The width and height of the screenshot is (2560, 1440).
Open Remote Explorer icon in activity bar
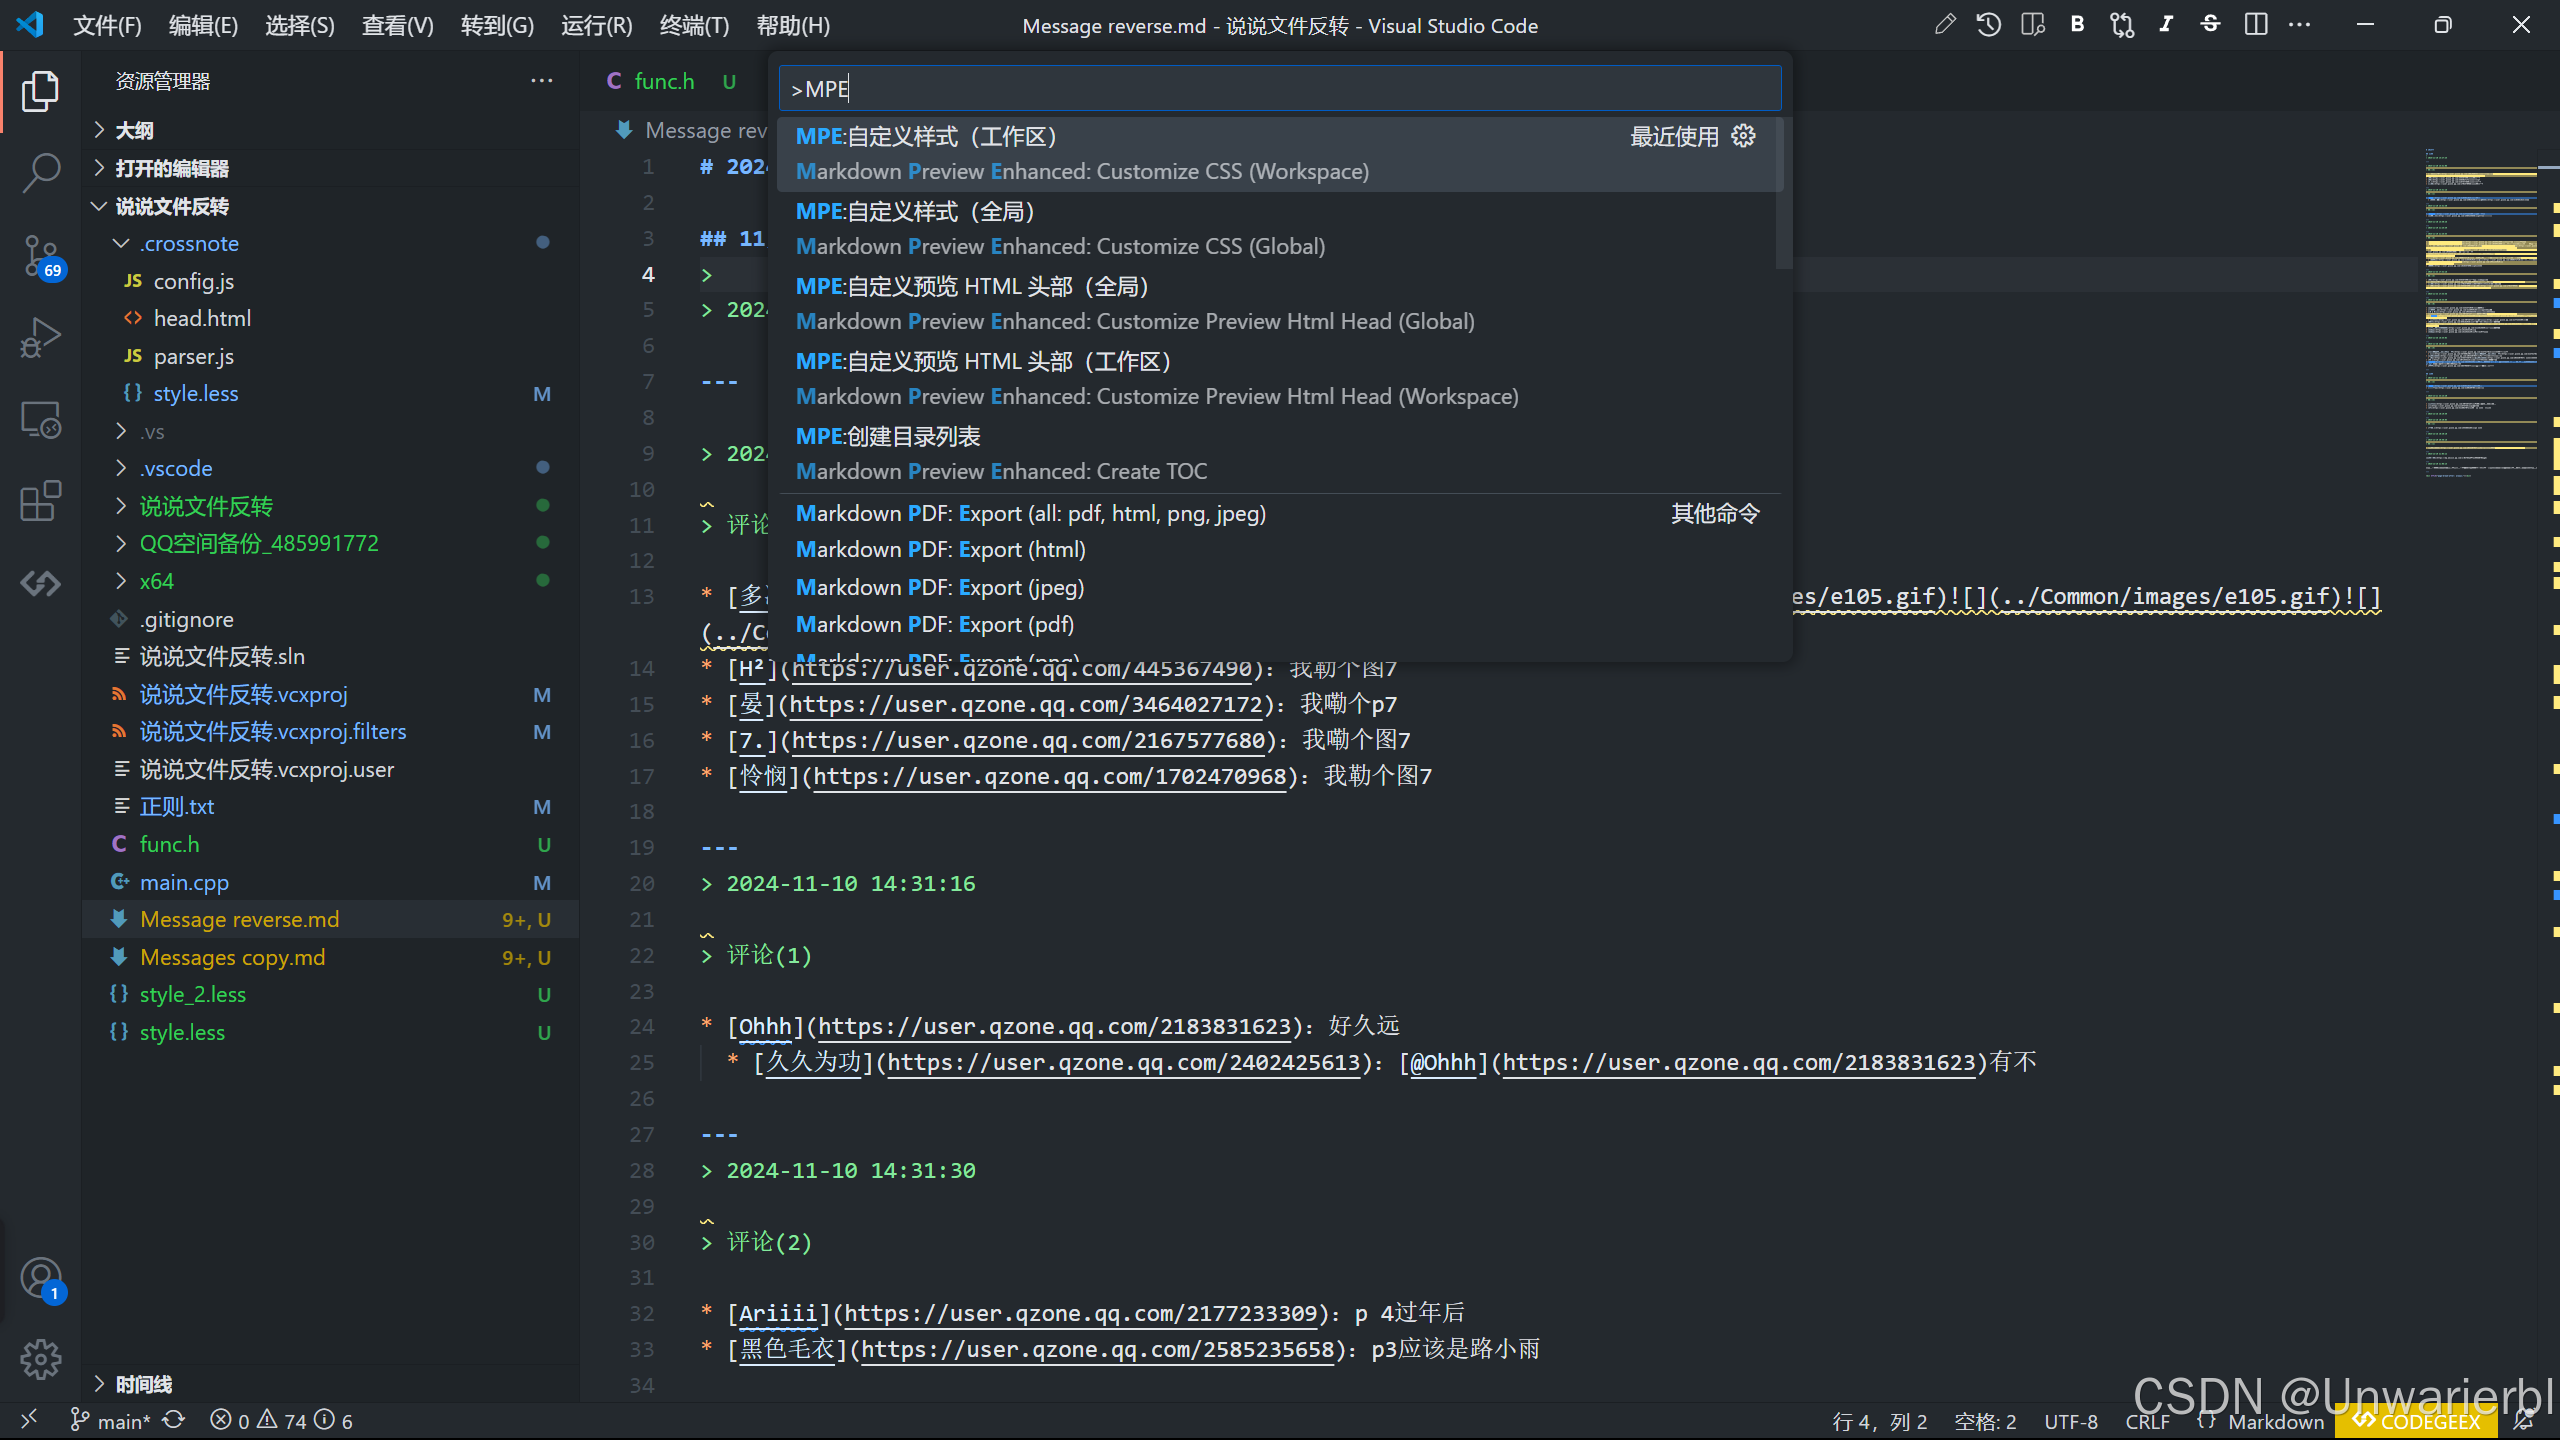(x=40, y=419)
